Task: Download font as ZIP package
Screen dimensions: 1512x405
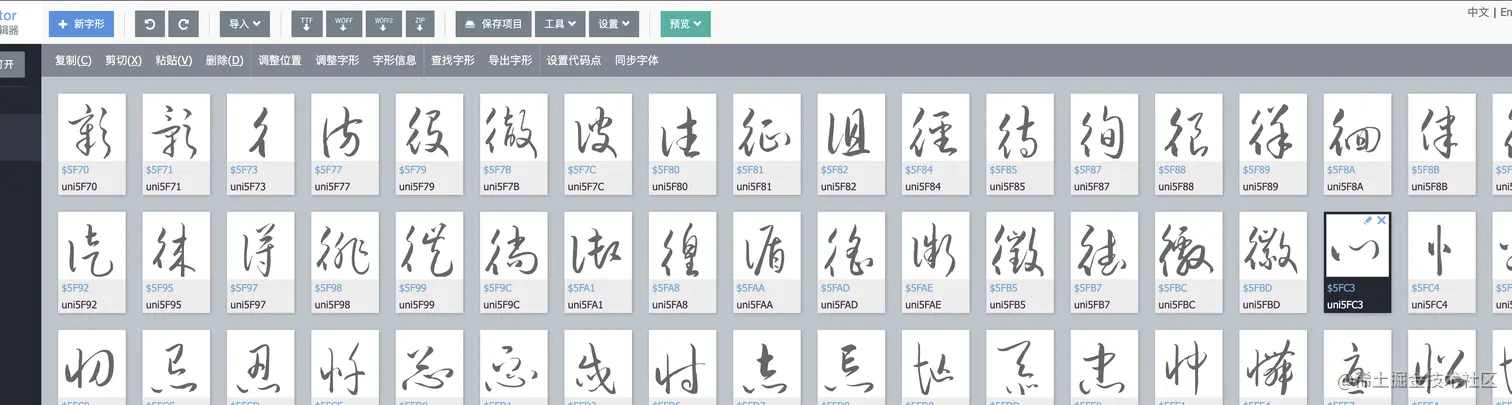Action: [420, 23]
